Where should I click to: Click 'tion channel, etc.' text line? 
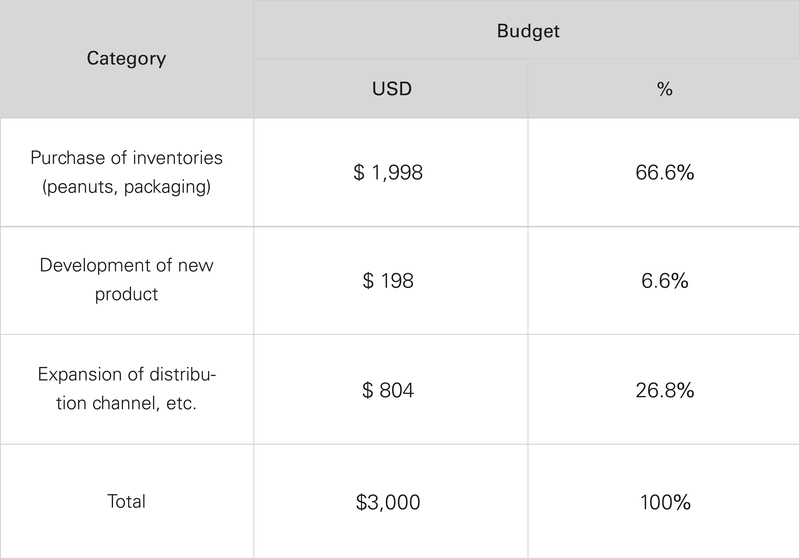point(126,403)
